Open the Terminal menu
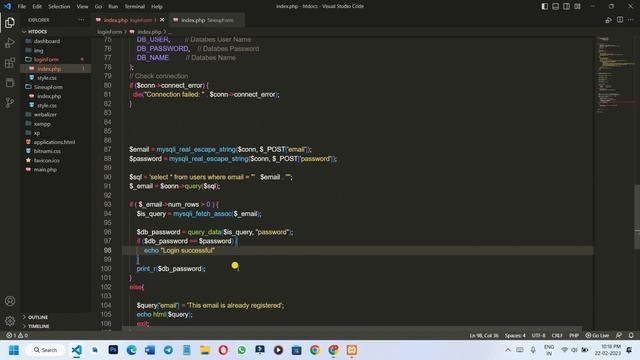Viewport: 640px width, 360px height. pyautogui.click(x=135, y=7)
